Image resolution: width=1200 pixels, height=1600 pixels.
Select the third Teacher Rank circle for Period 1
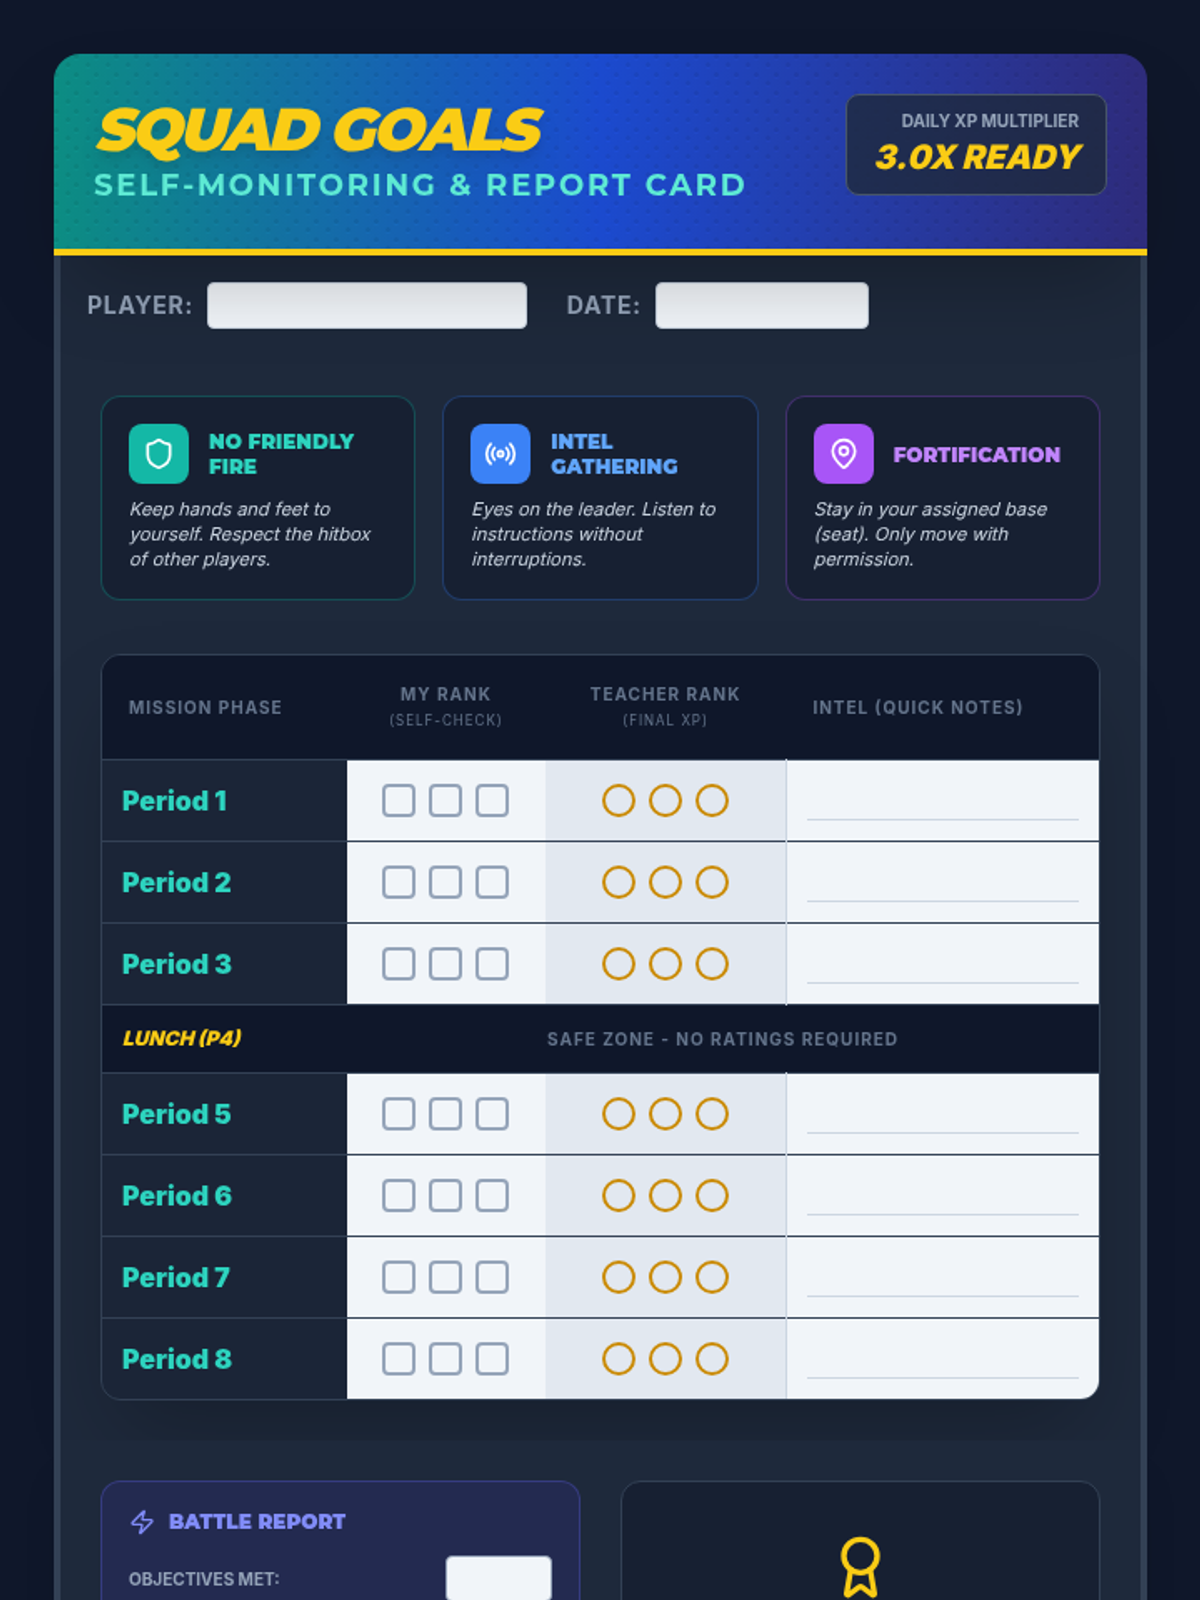tap(712, 801)
